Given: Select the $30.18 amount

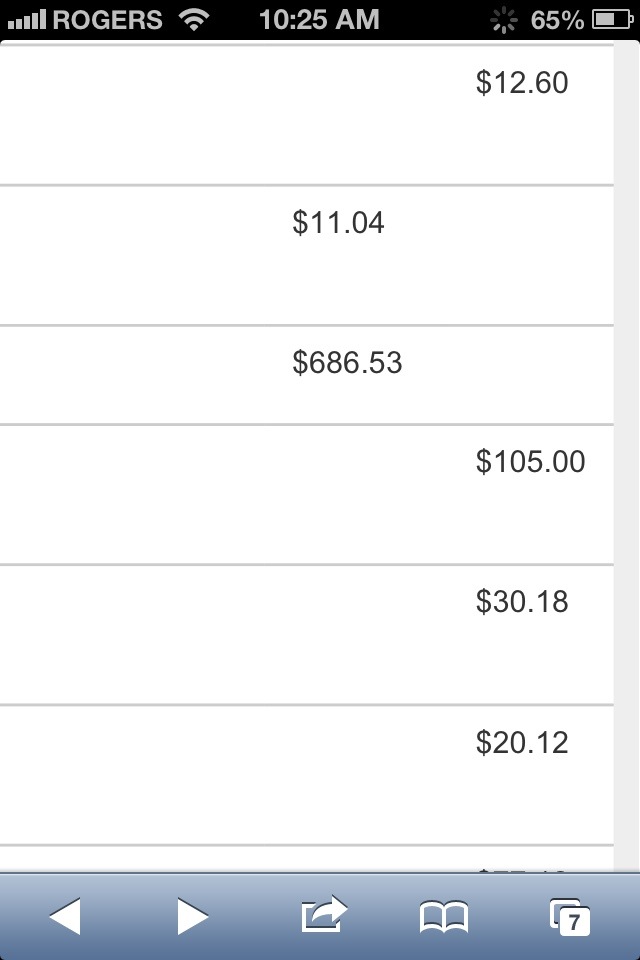Looking at the screenshot, I should 522,601.
